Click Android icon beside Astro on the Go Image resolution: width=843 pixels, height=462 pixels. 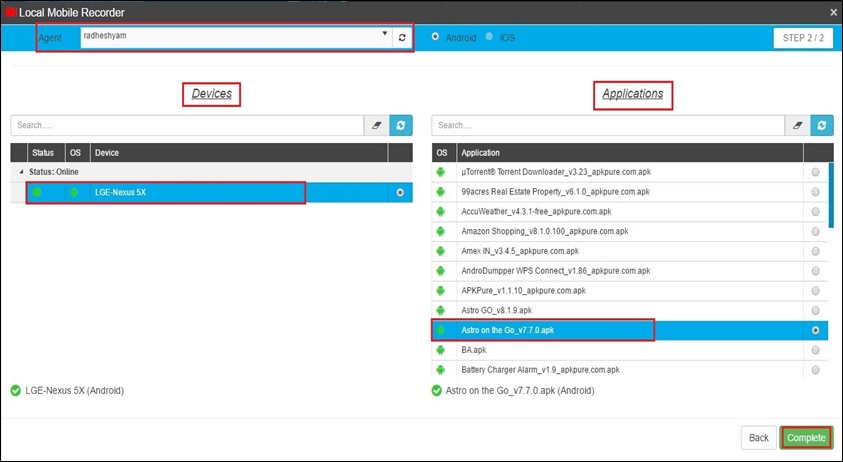click(441, 330)
